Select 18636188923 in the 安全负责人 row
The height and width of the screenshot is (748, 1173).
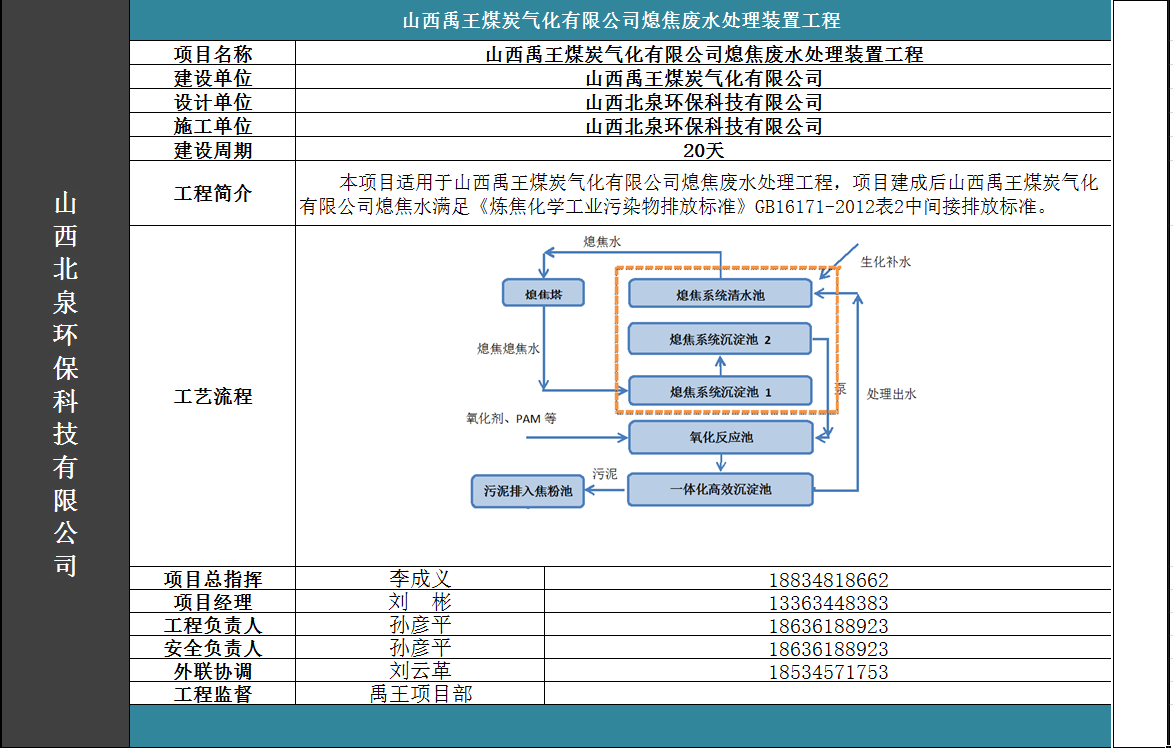coord(828,649)
